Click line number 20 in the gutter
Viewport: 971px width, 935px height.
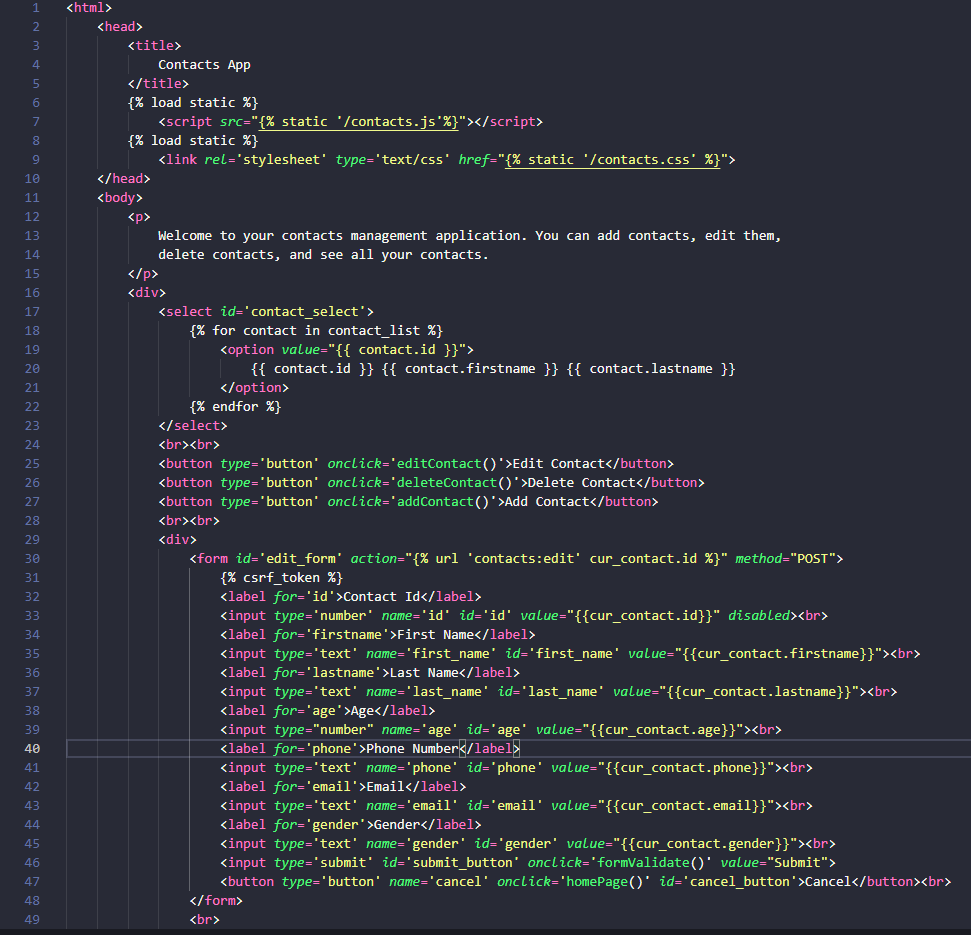pos(31,368)
